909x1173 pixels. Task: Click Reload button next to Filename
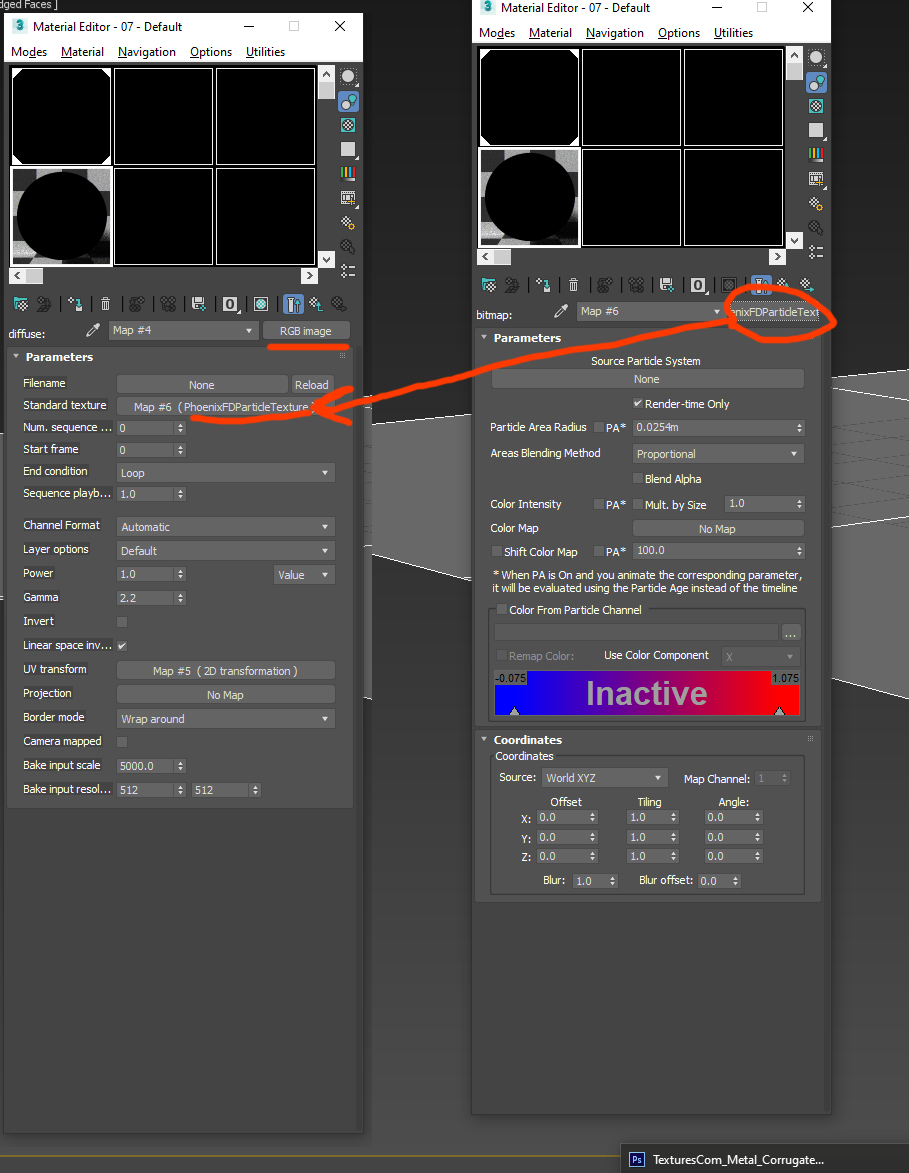coord(311,385)
